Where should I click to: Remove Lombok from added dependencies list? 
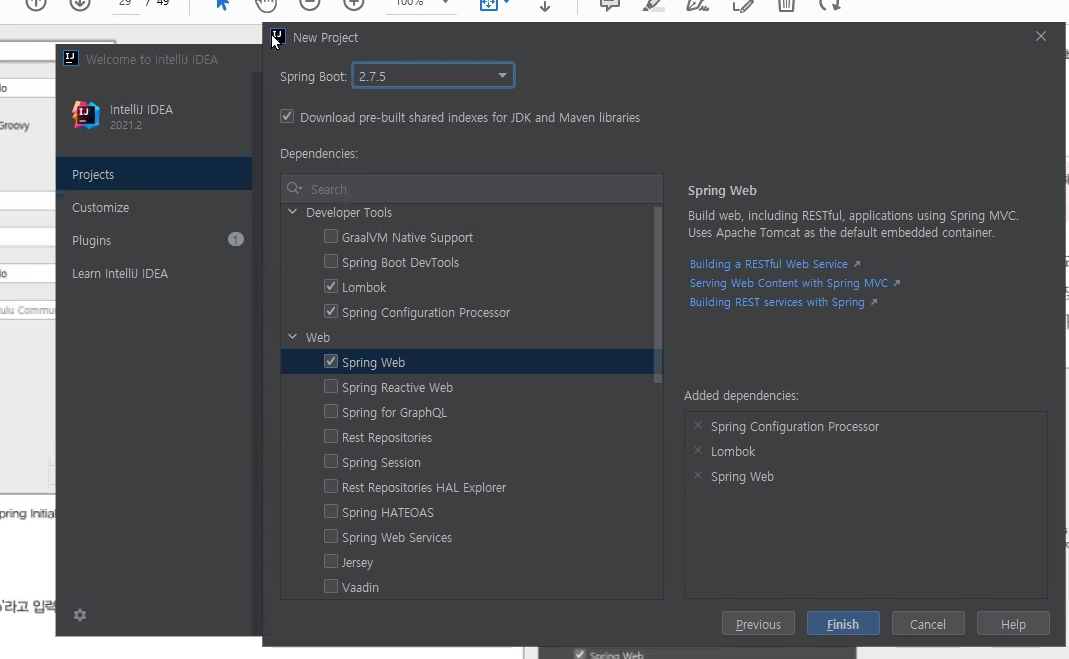(697, 450)
